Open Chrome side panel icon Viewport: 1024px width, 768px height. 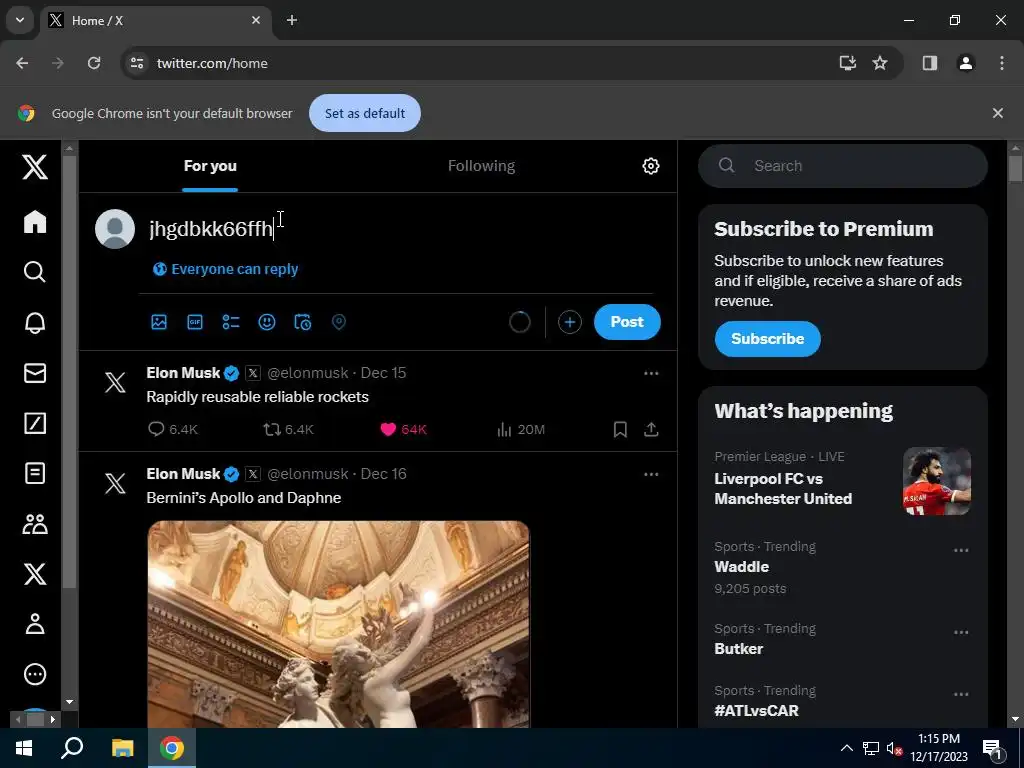[x=929, y=63]
